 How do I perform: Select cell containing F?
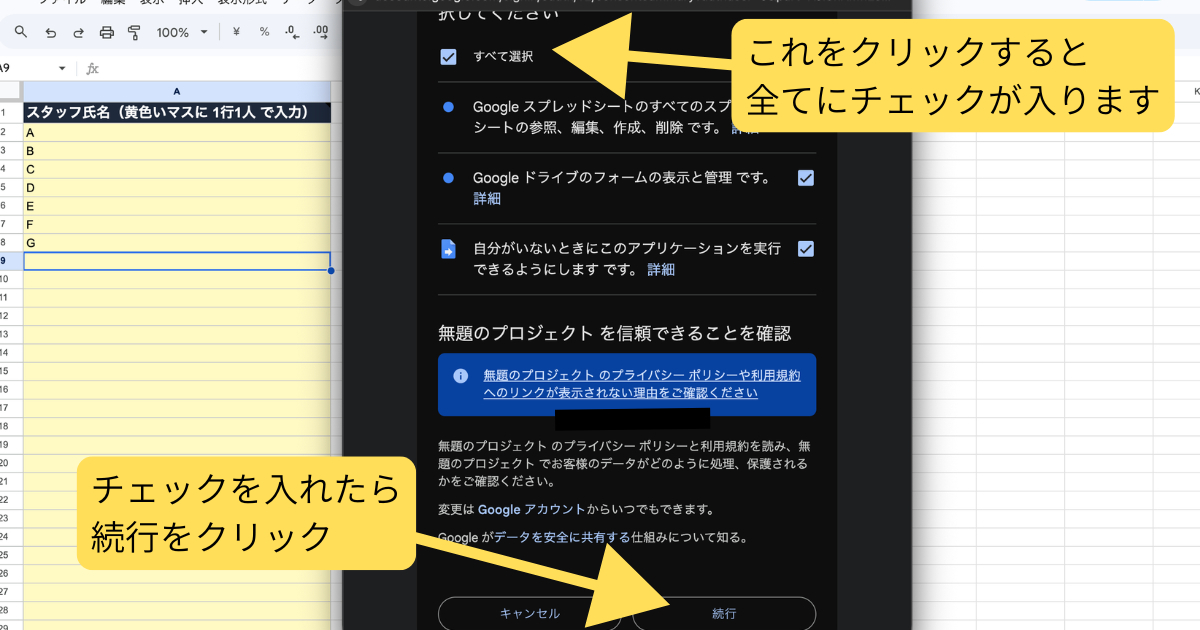pos(177,224)
